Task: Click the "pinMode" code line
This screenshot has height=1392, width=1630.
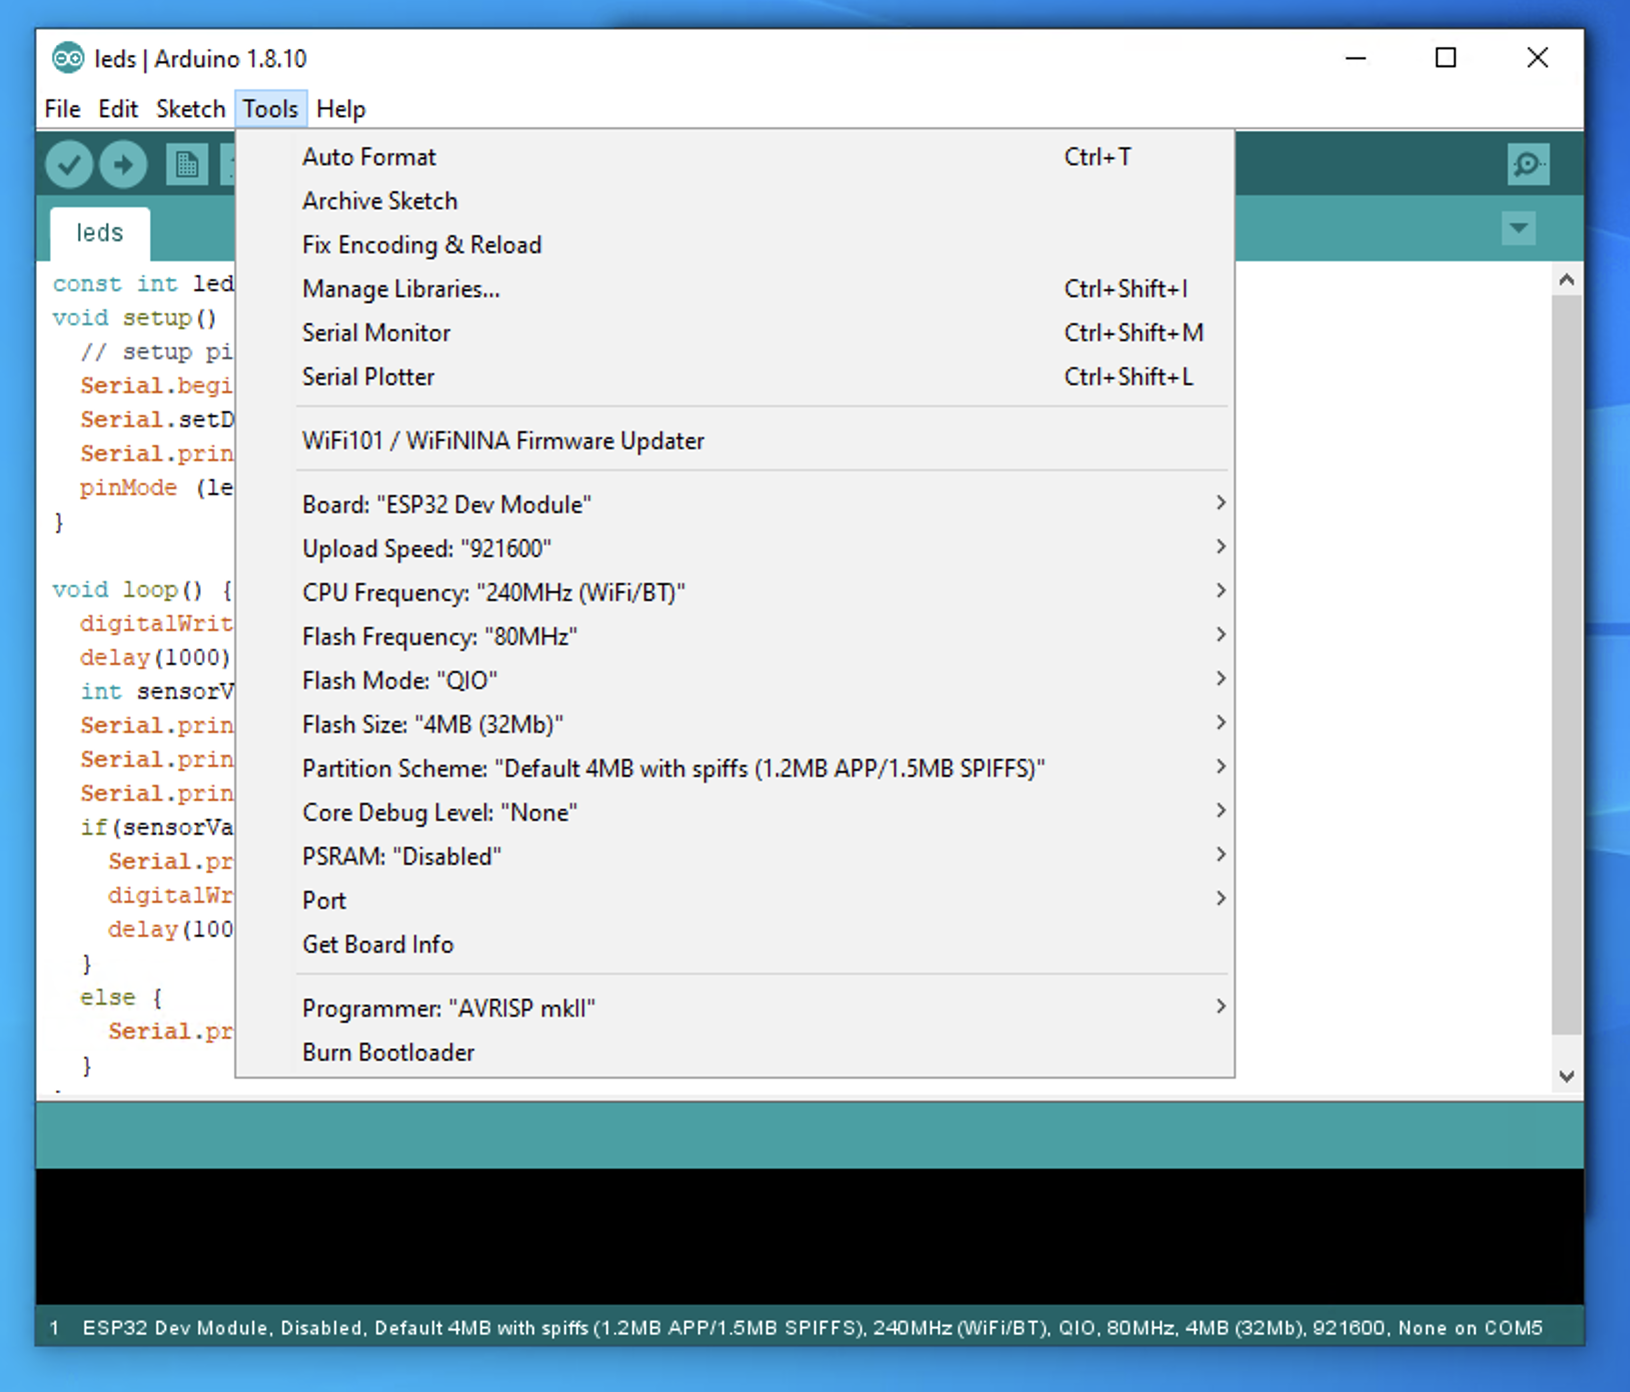Action: [x=156, y=488]
